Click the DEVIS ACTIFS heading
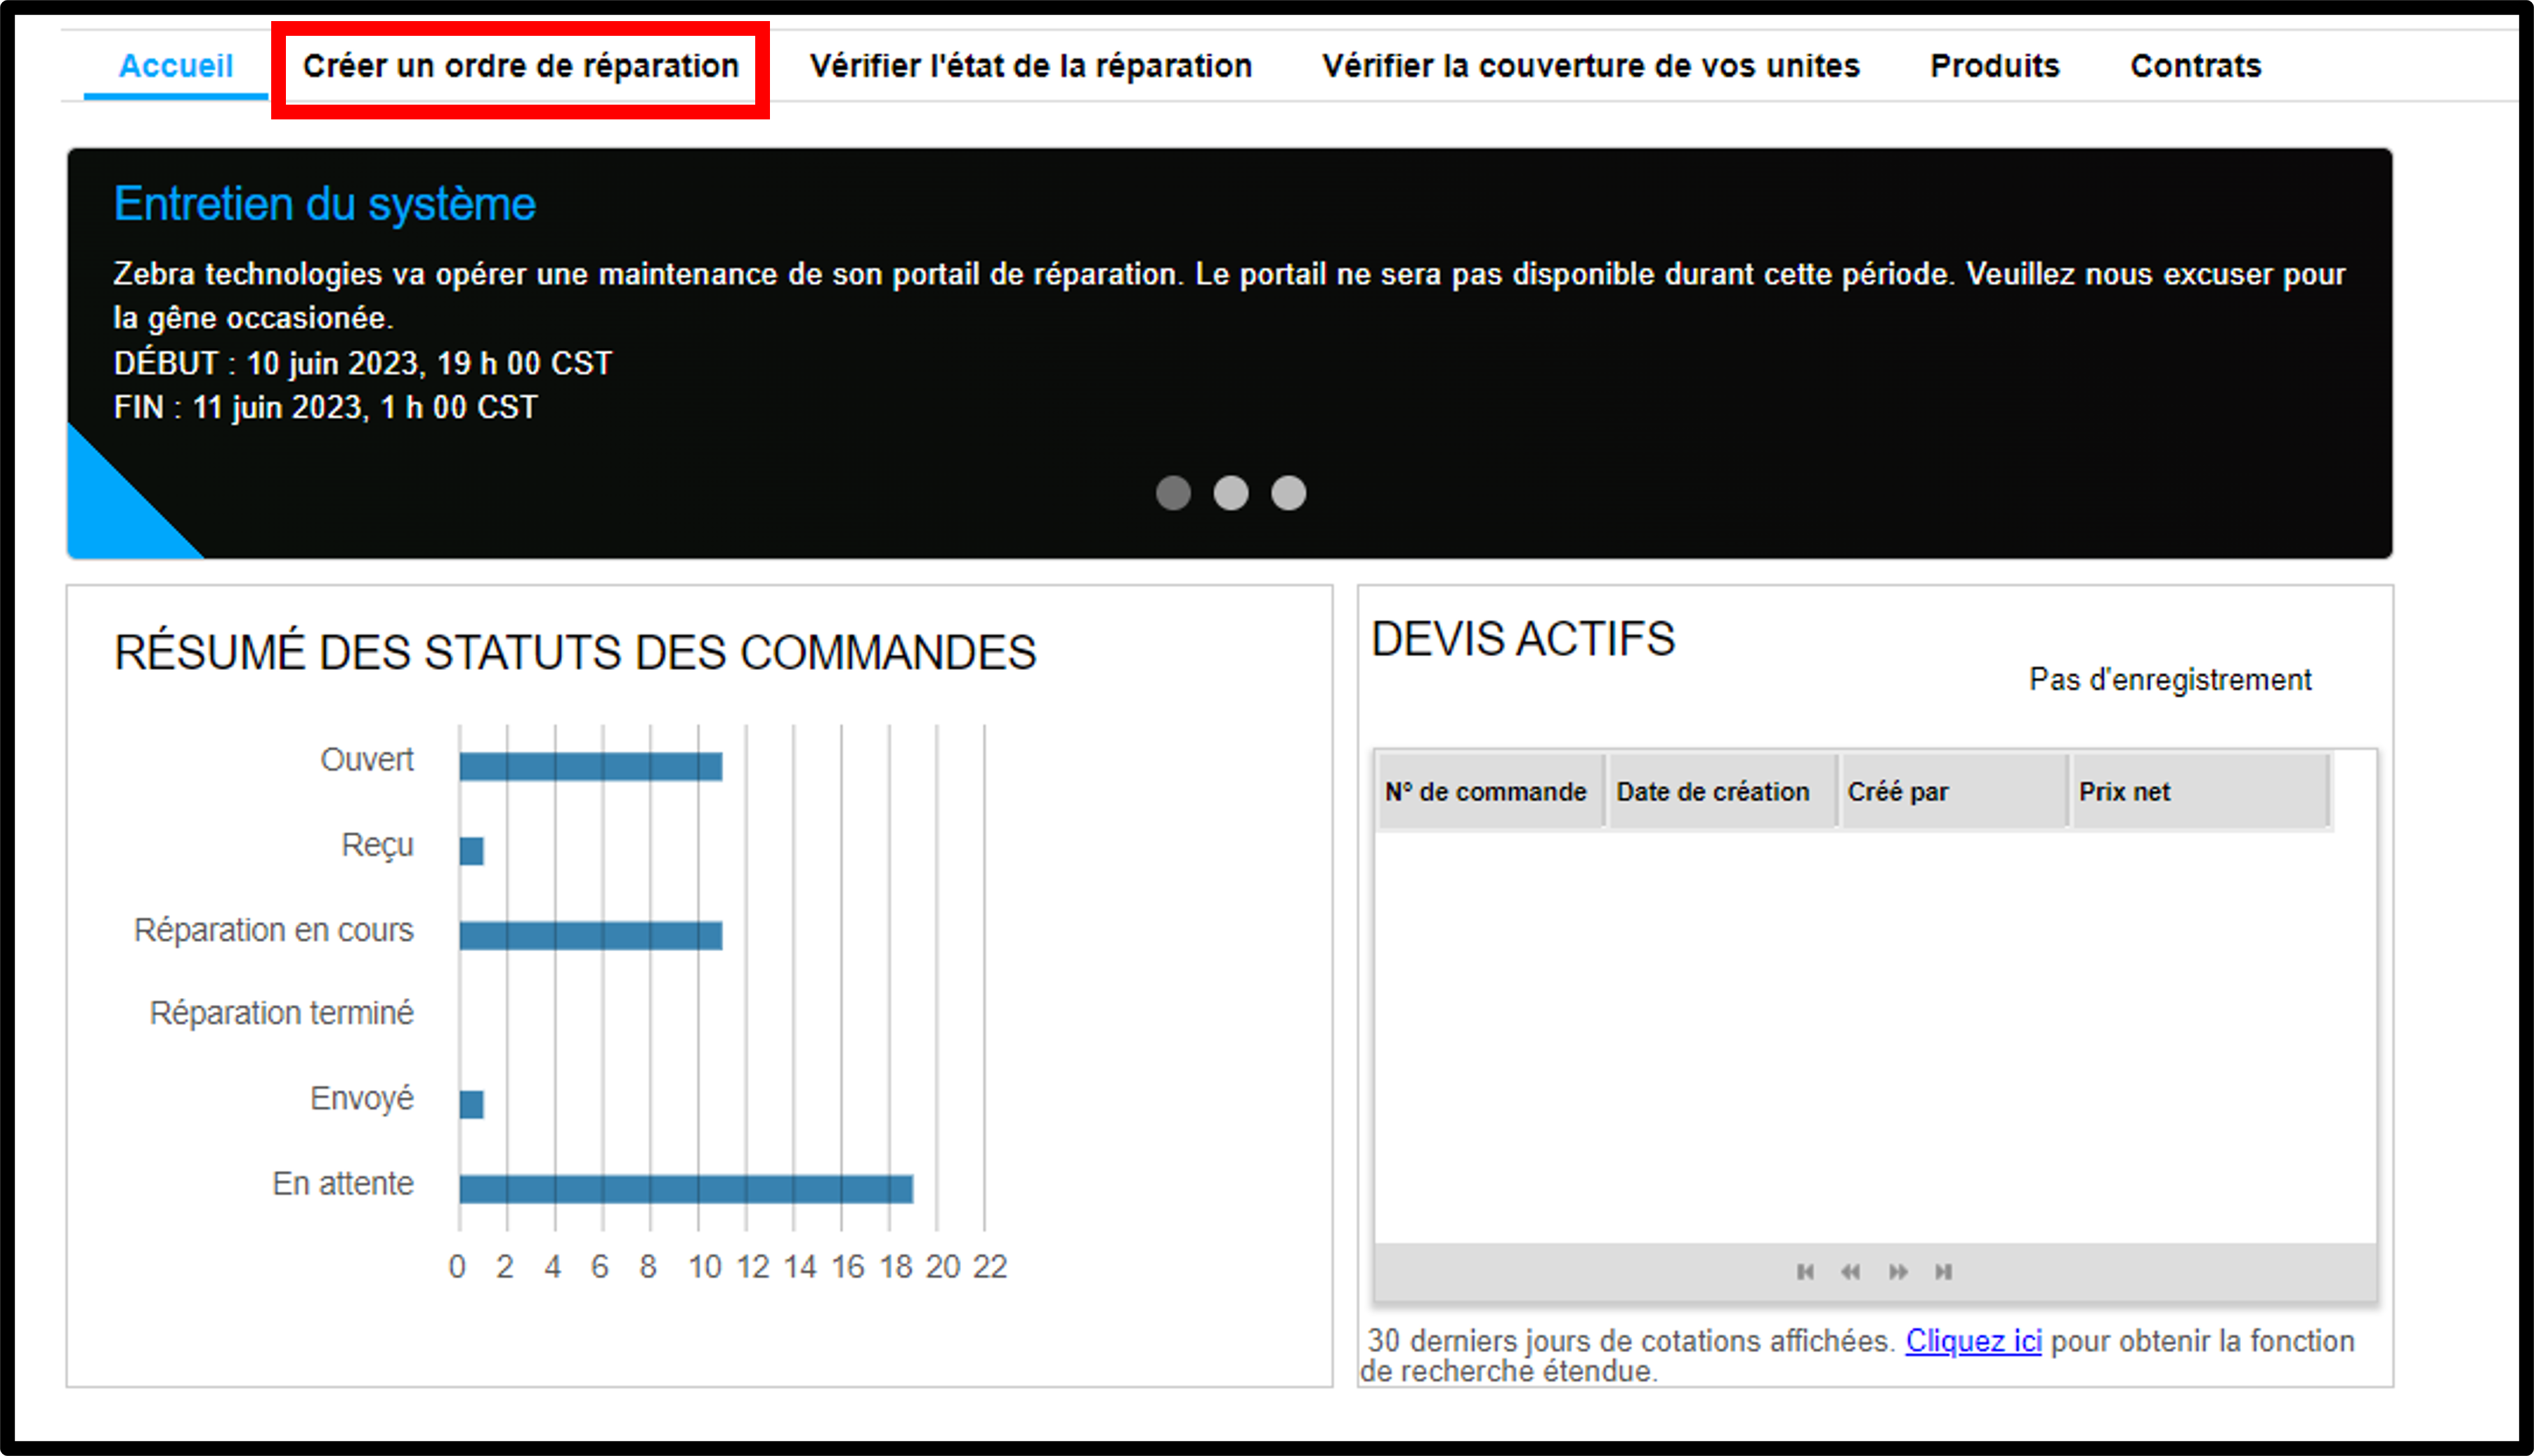The width and height of the screenshot is (2534, 1456). [x=1523, y=639]
